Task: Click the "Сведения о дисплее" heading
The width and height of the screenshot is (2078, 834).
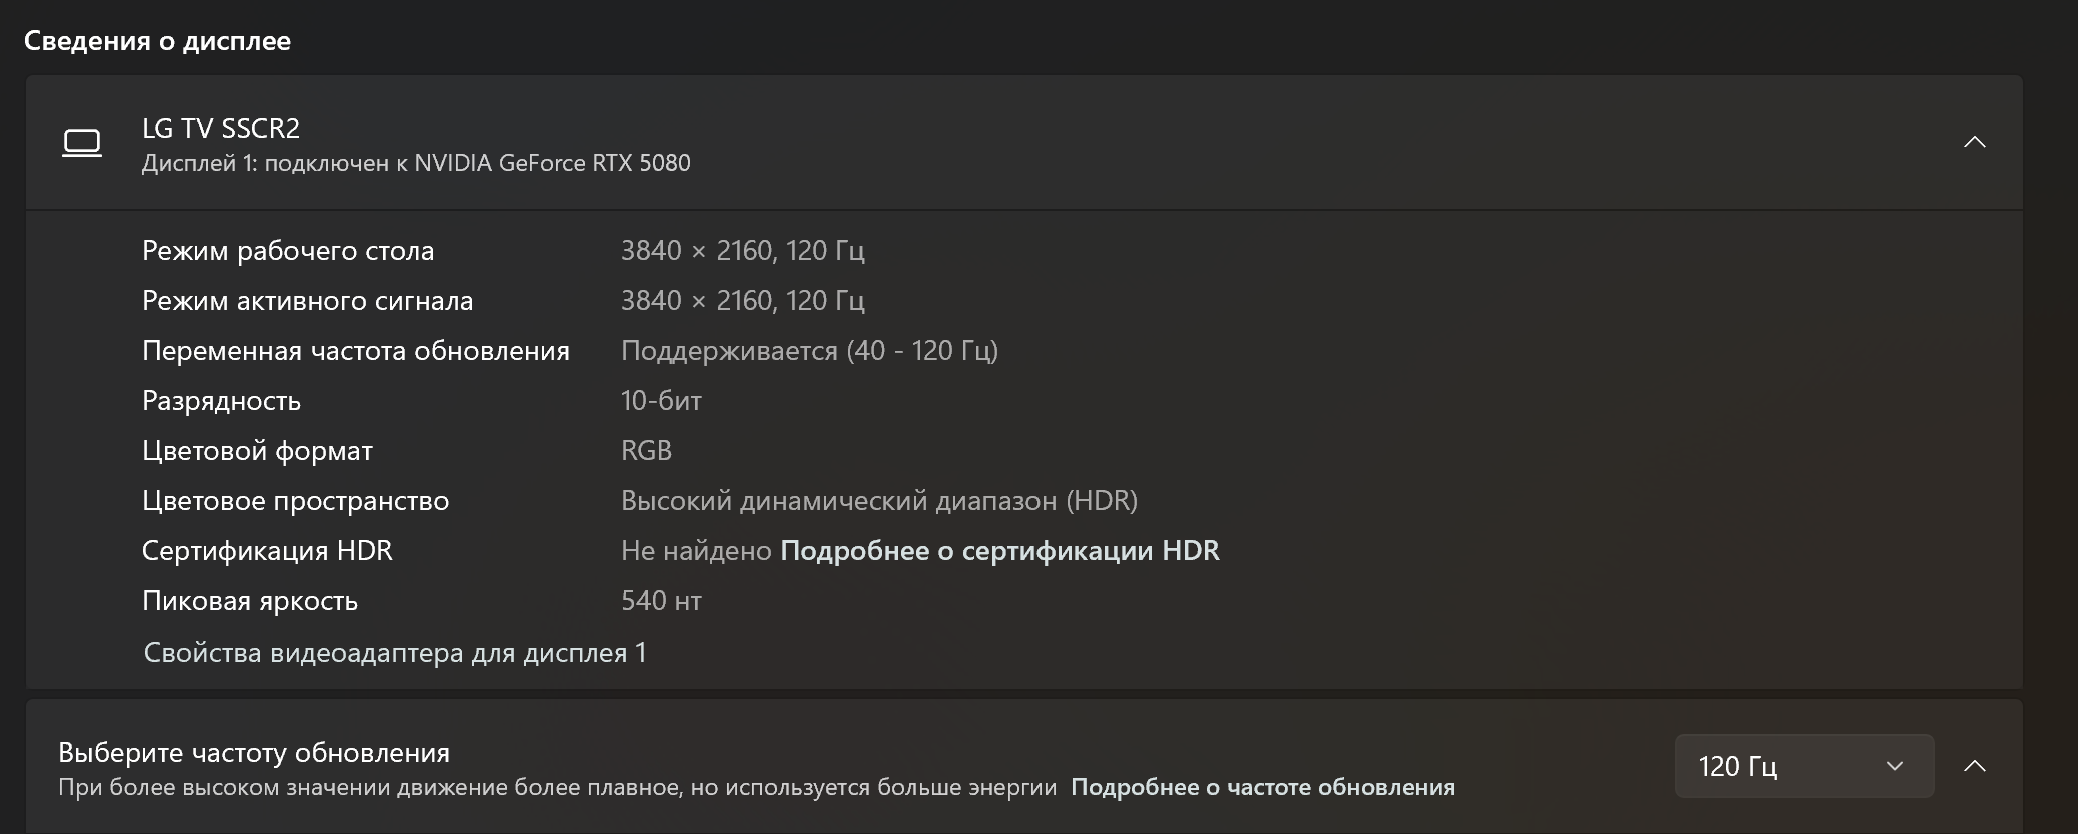Action: click(157, 41)
